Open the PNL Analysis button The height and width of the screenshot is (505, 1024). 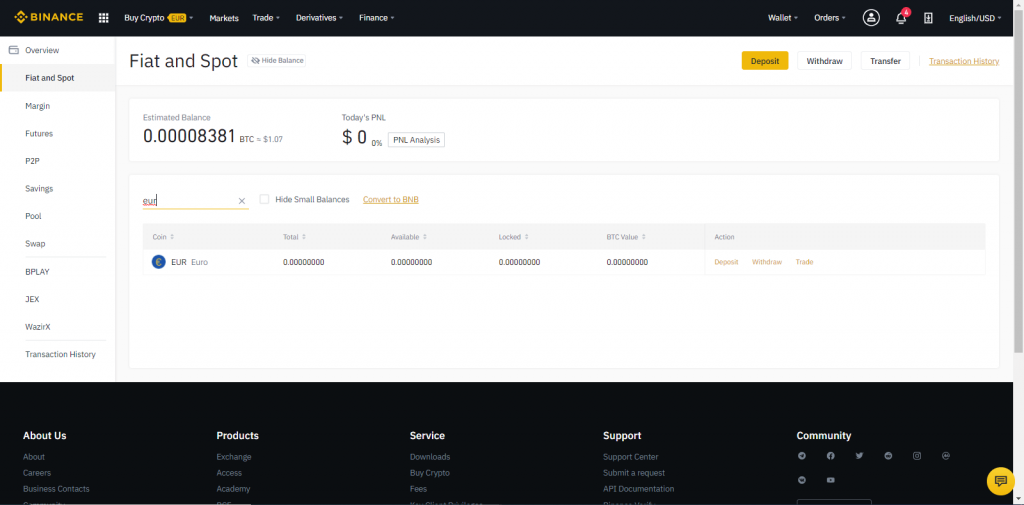click(416, 140)
